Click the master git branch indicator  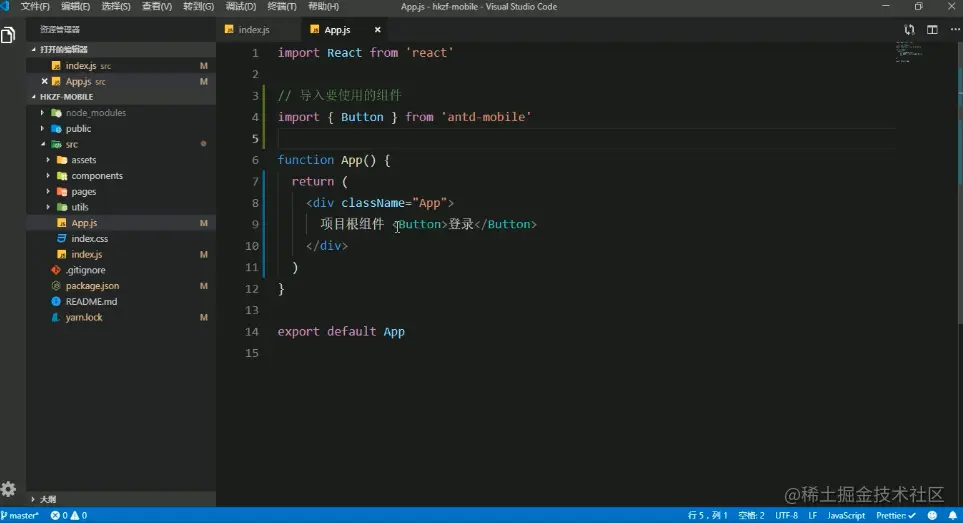tap(20, 516)
